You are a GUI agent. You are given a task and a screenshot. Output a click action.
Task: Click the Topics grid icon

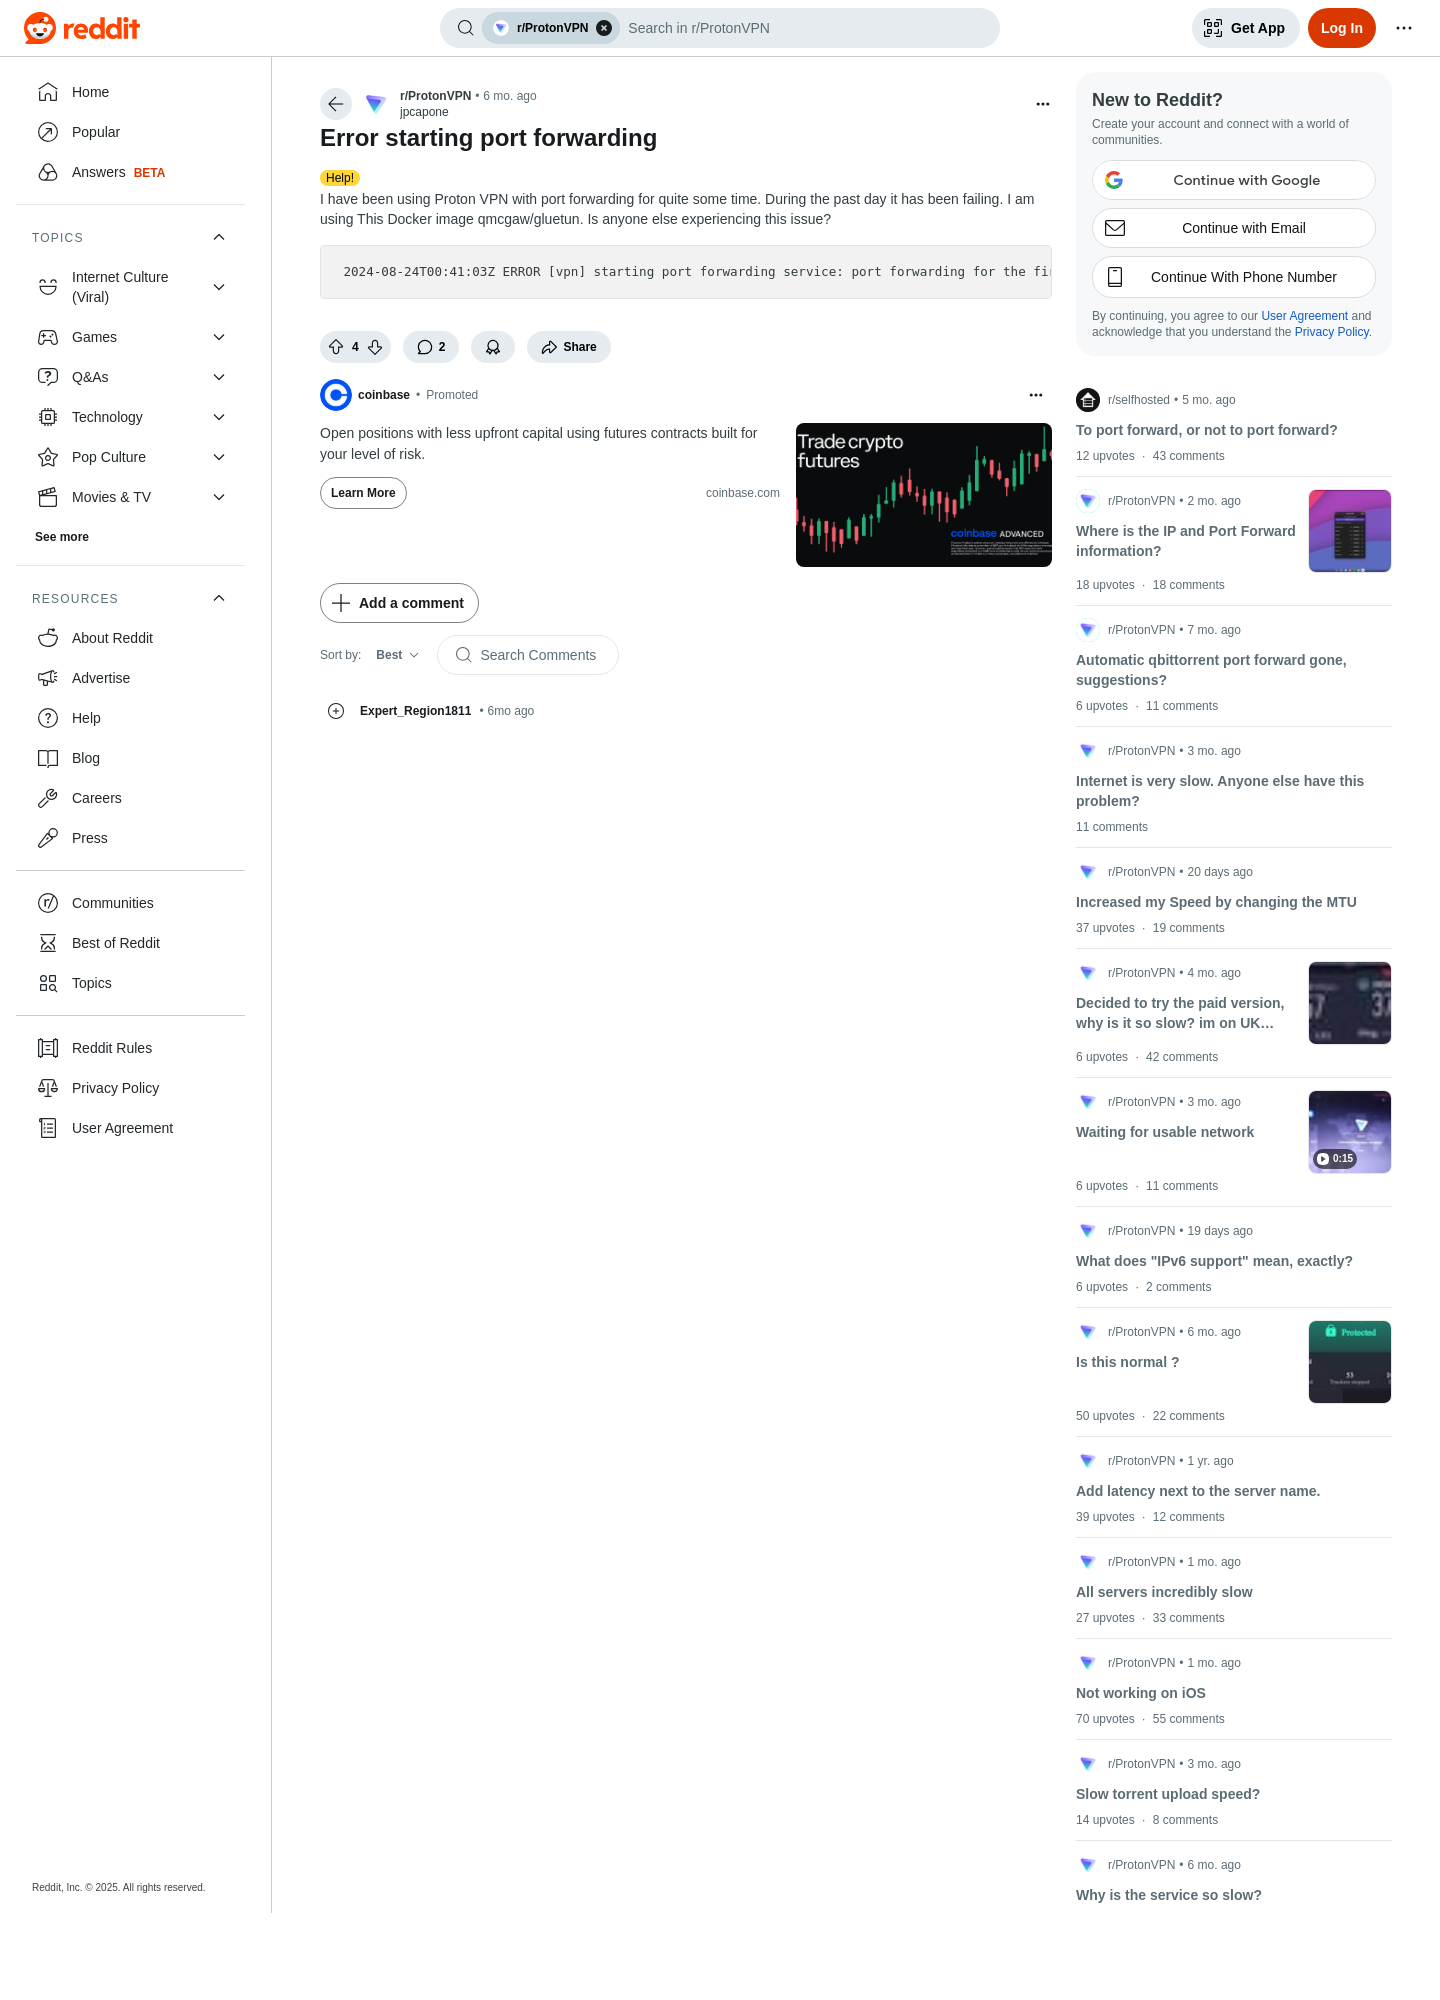48,983
